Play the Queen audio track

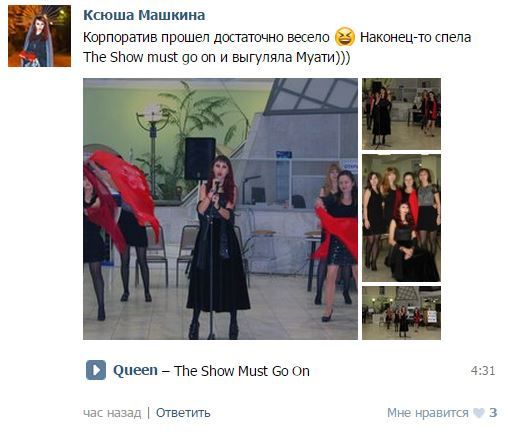coord(96,370)
